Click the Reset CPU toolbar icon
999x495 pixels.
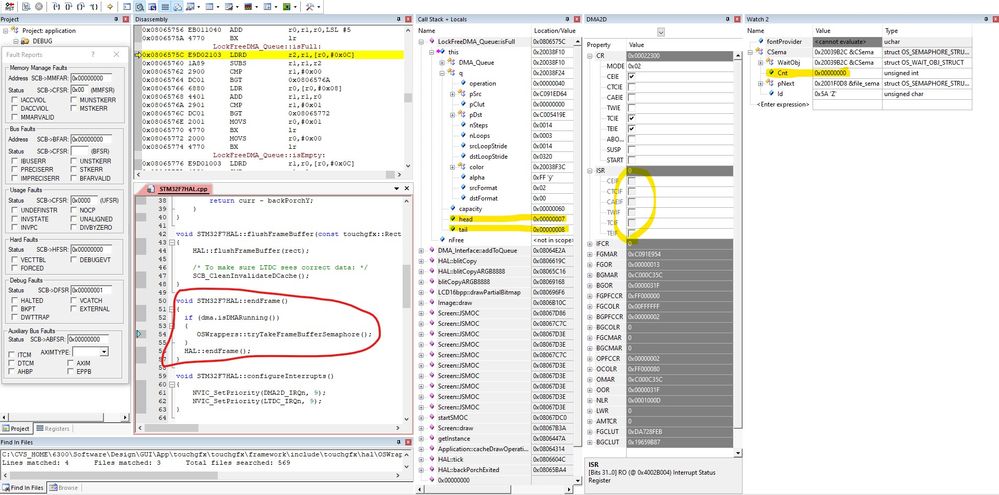pyautogui.click(x=10, y=6)
